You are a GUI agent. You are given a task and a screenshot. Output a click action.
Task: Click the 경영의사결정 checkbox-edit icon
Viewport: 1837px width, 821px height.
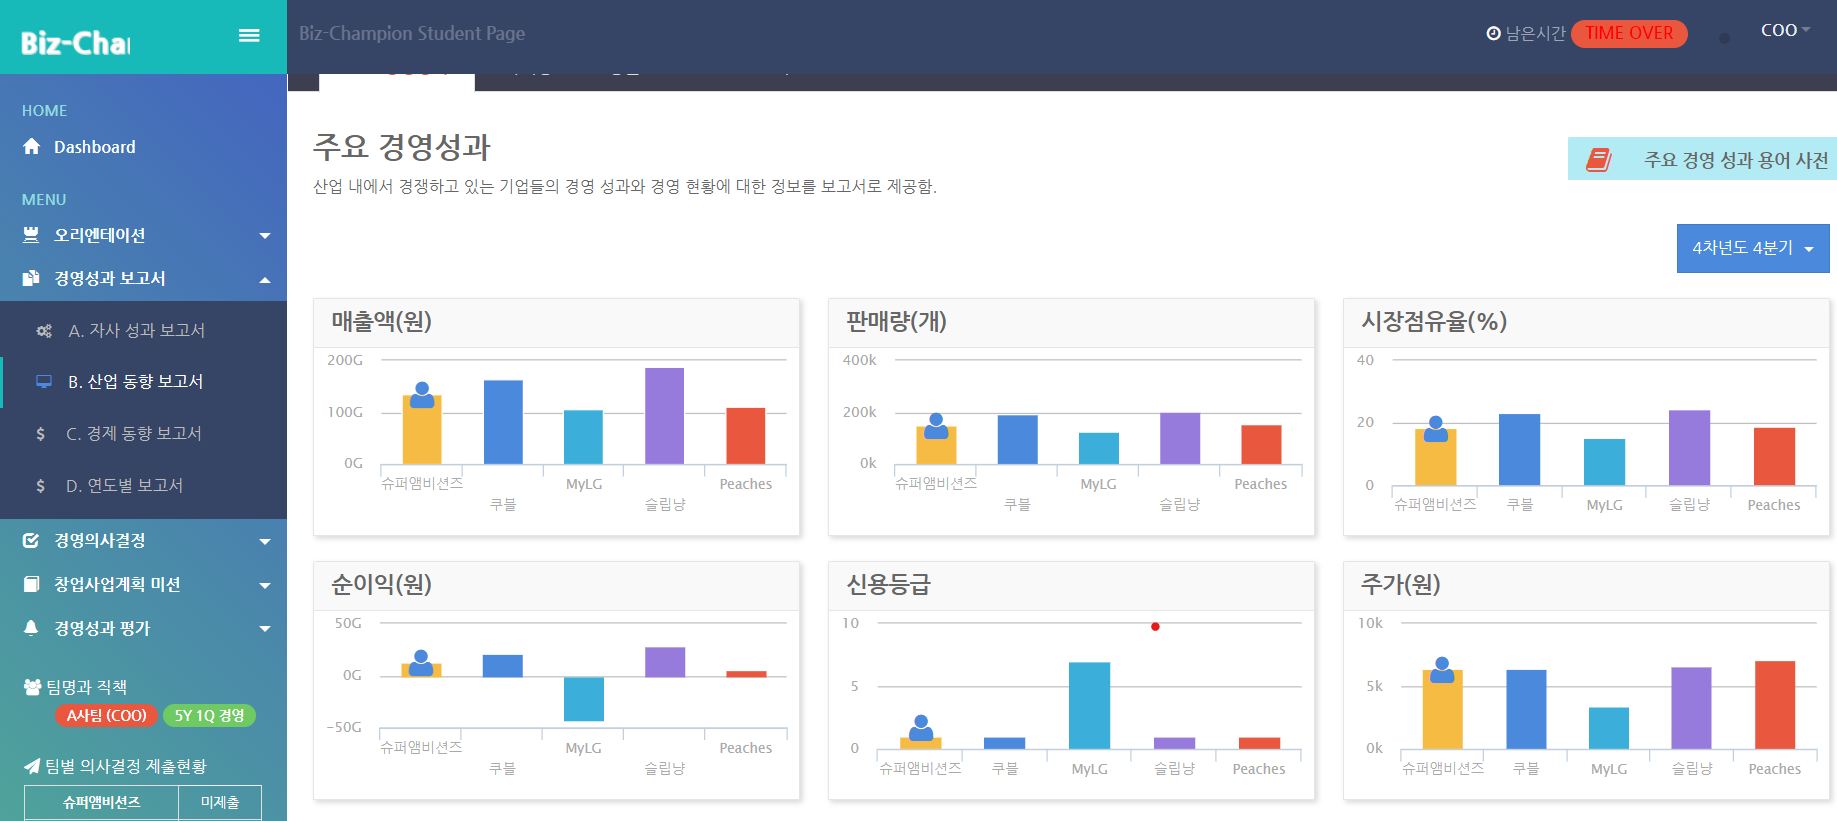[x=32, y=541]
